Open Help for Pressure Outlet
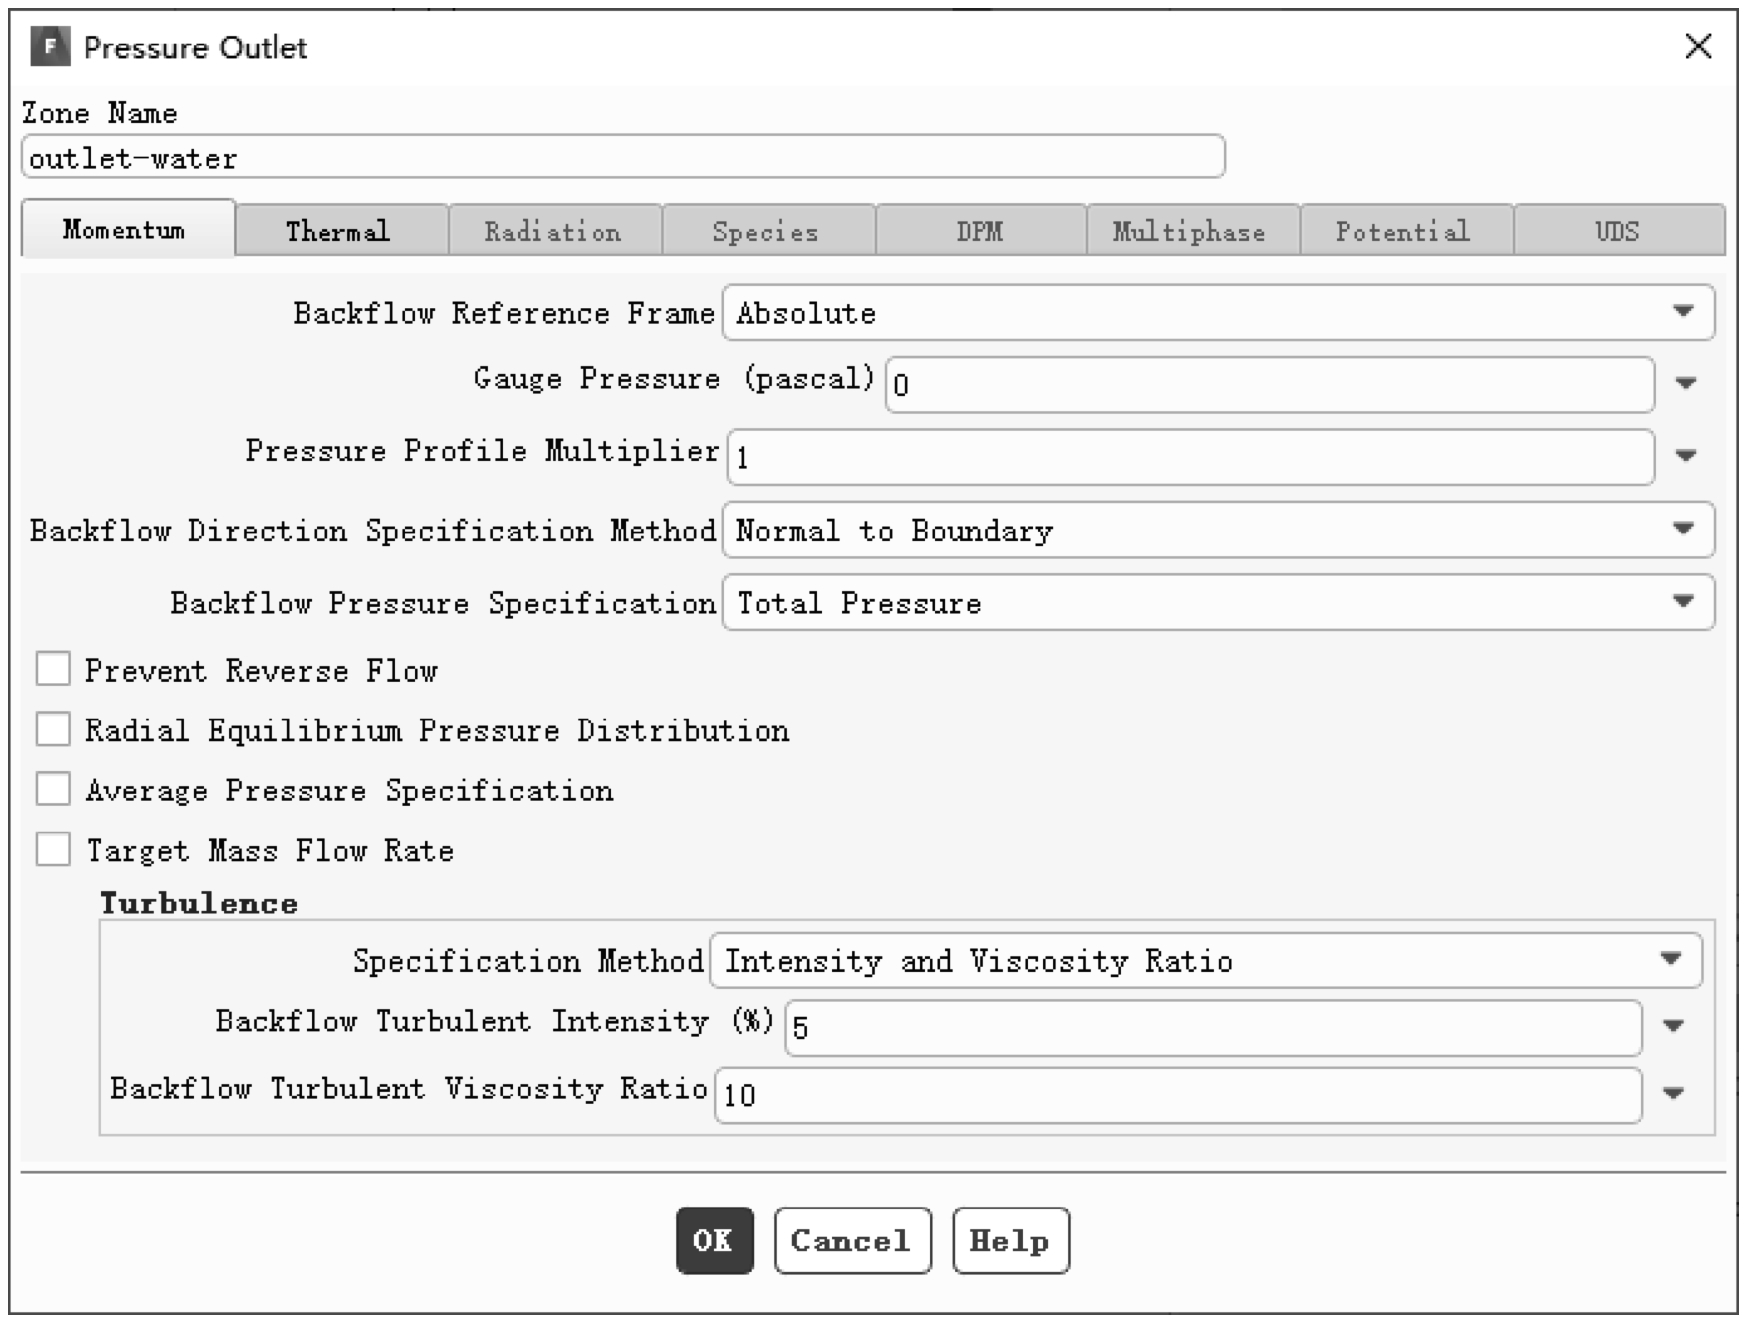Image resolution: width=1747 pixels, height=1326 pixels. point(1010,1241)
